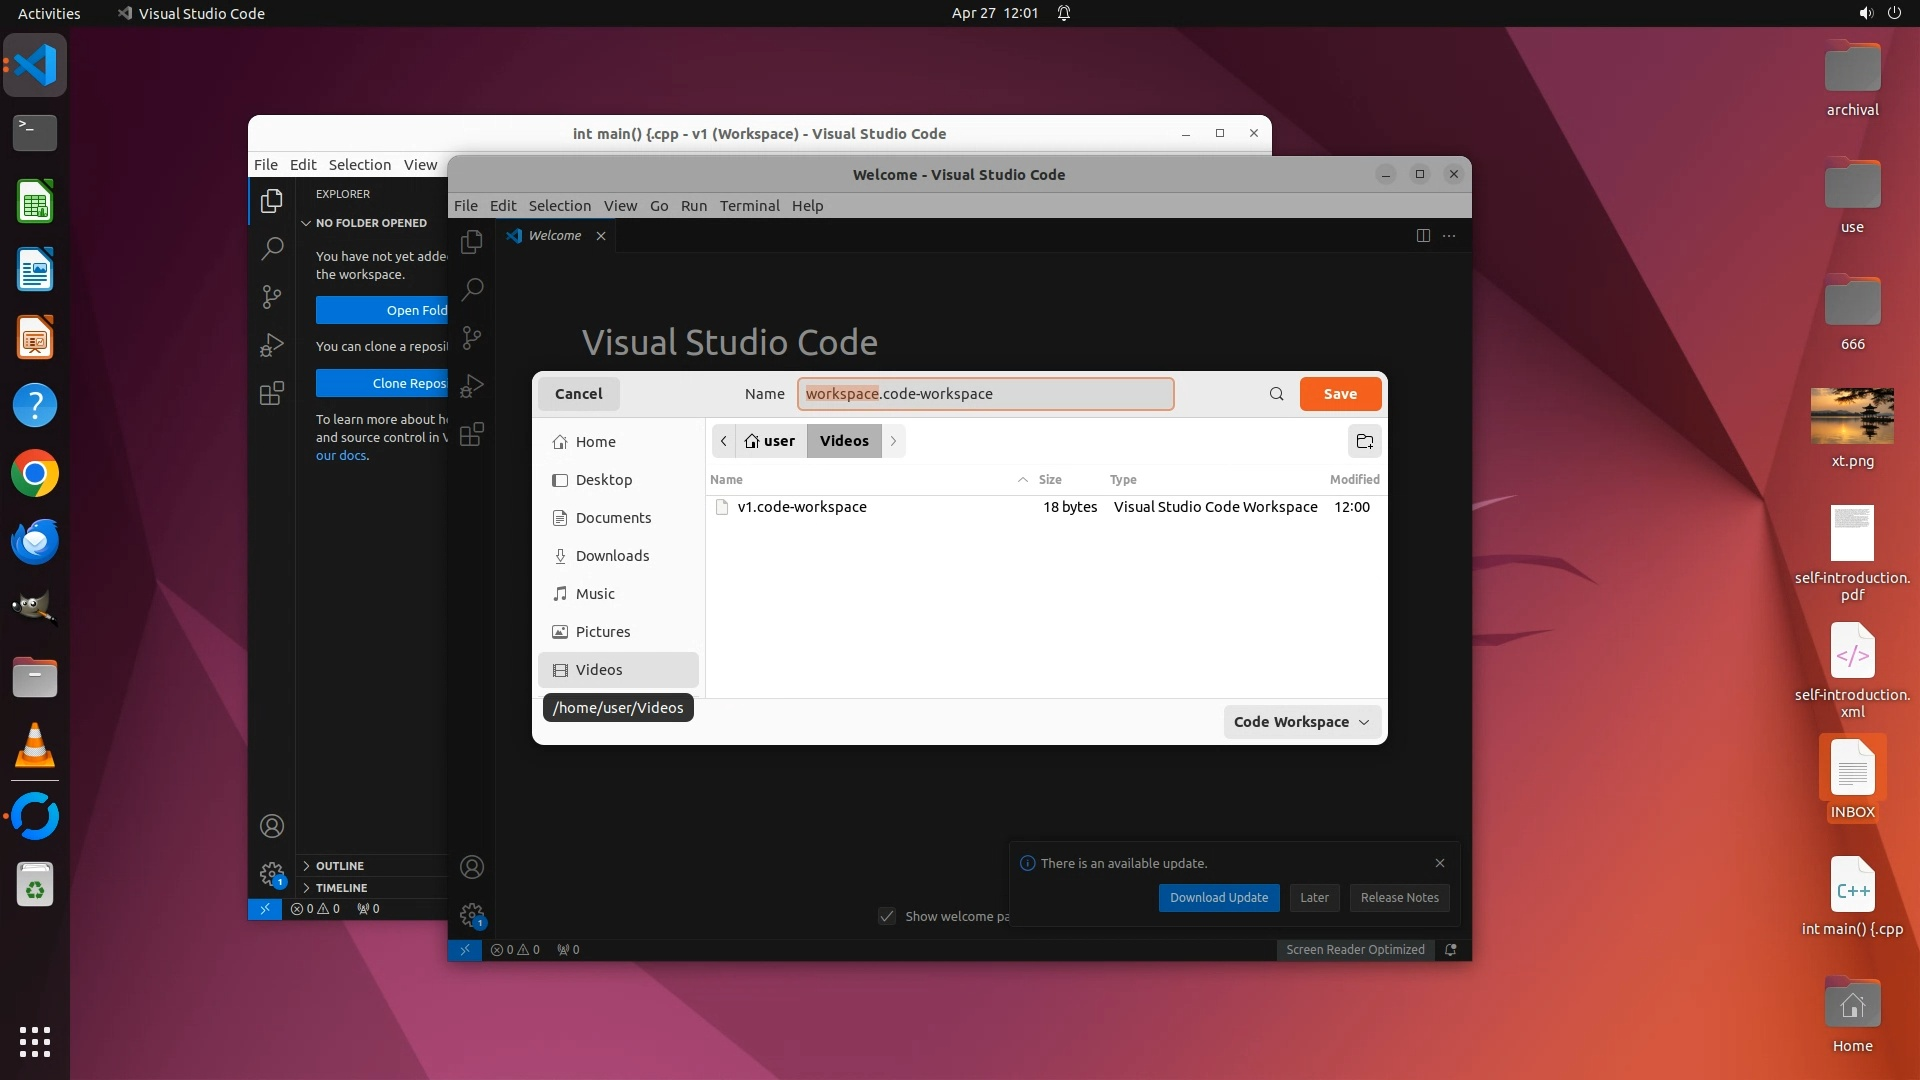This screenshot has width=1920, height=1080.
Task: Open Extensions view in the Welcome window
Action: (472, 434)
